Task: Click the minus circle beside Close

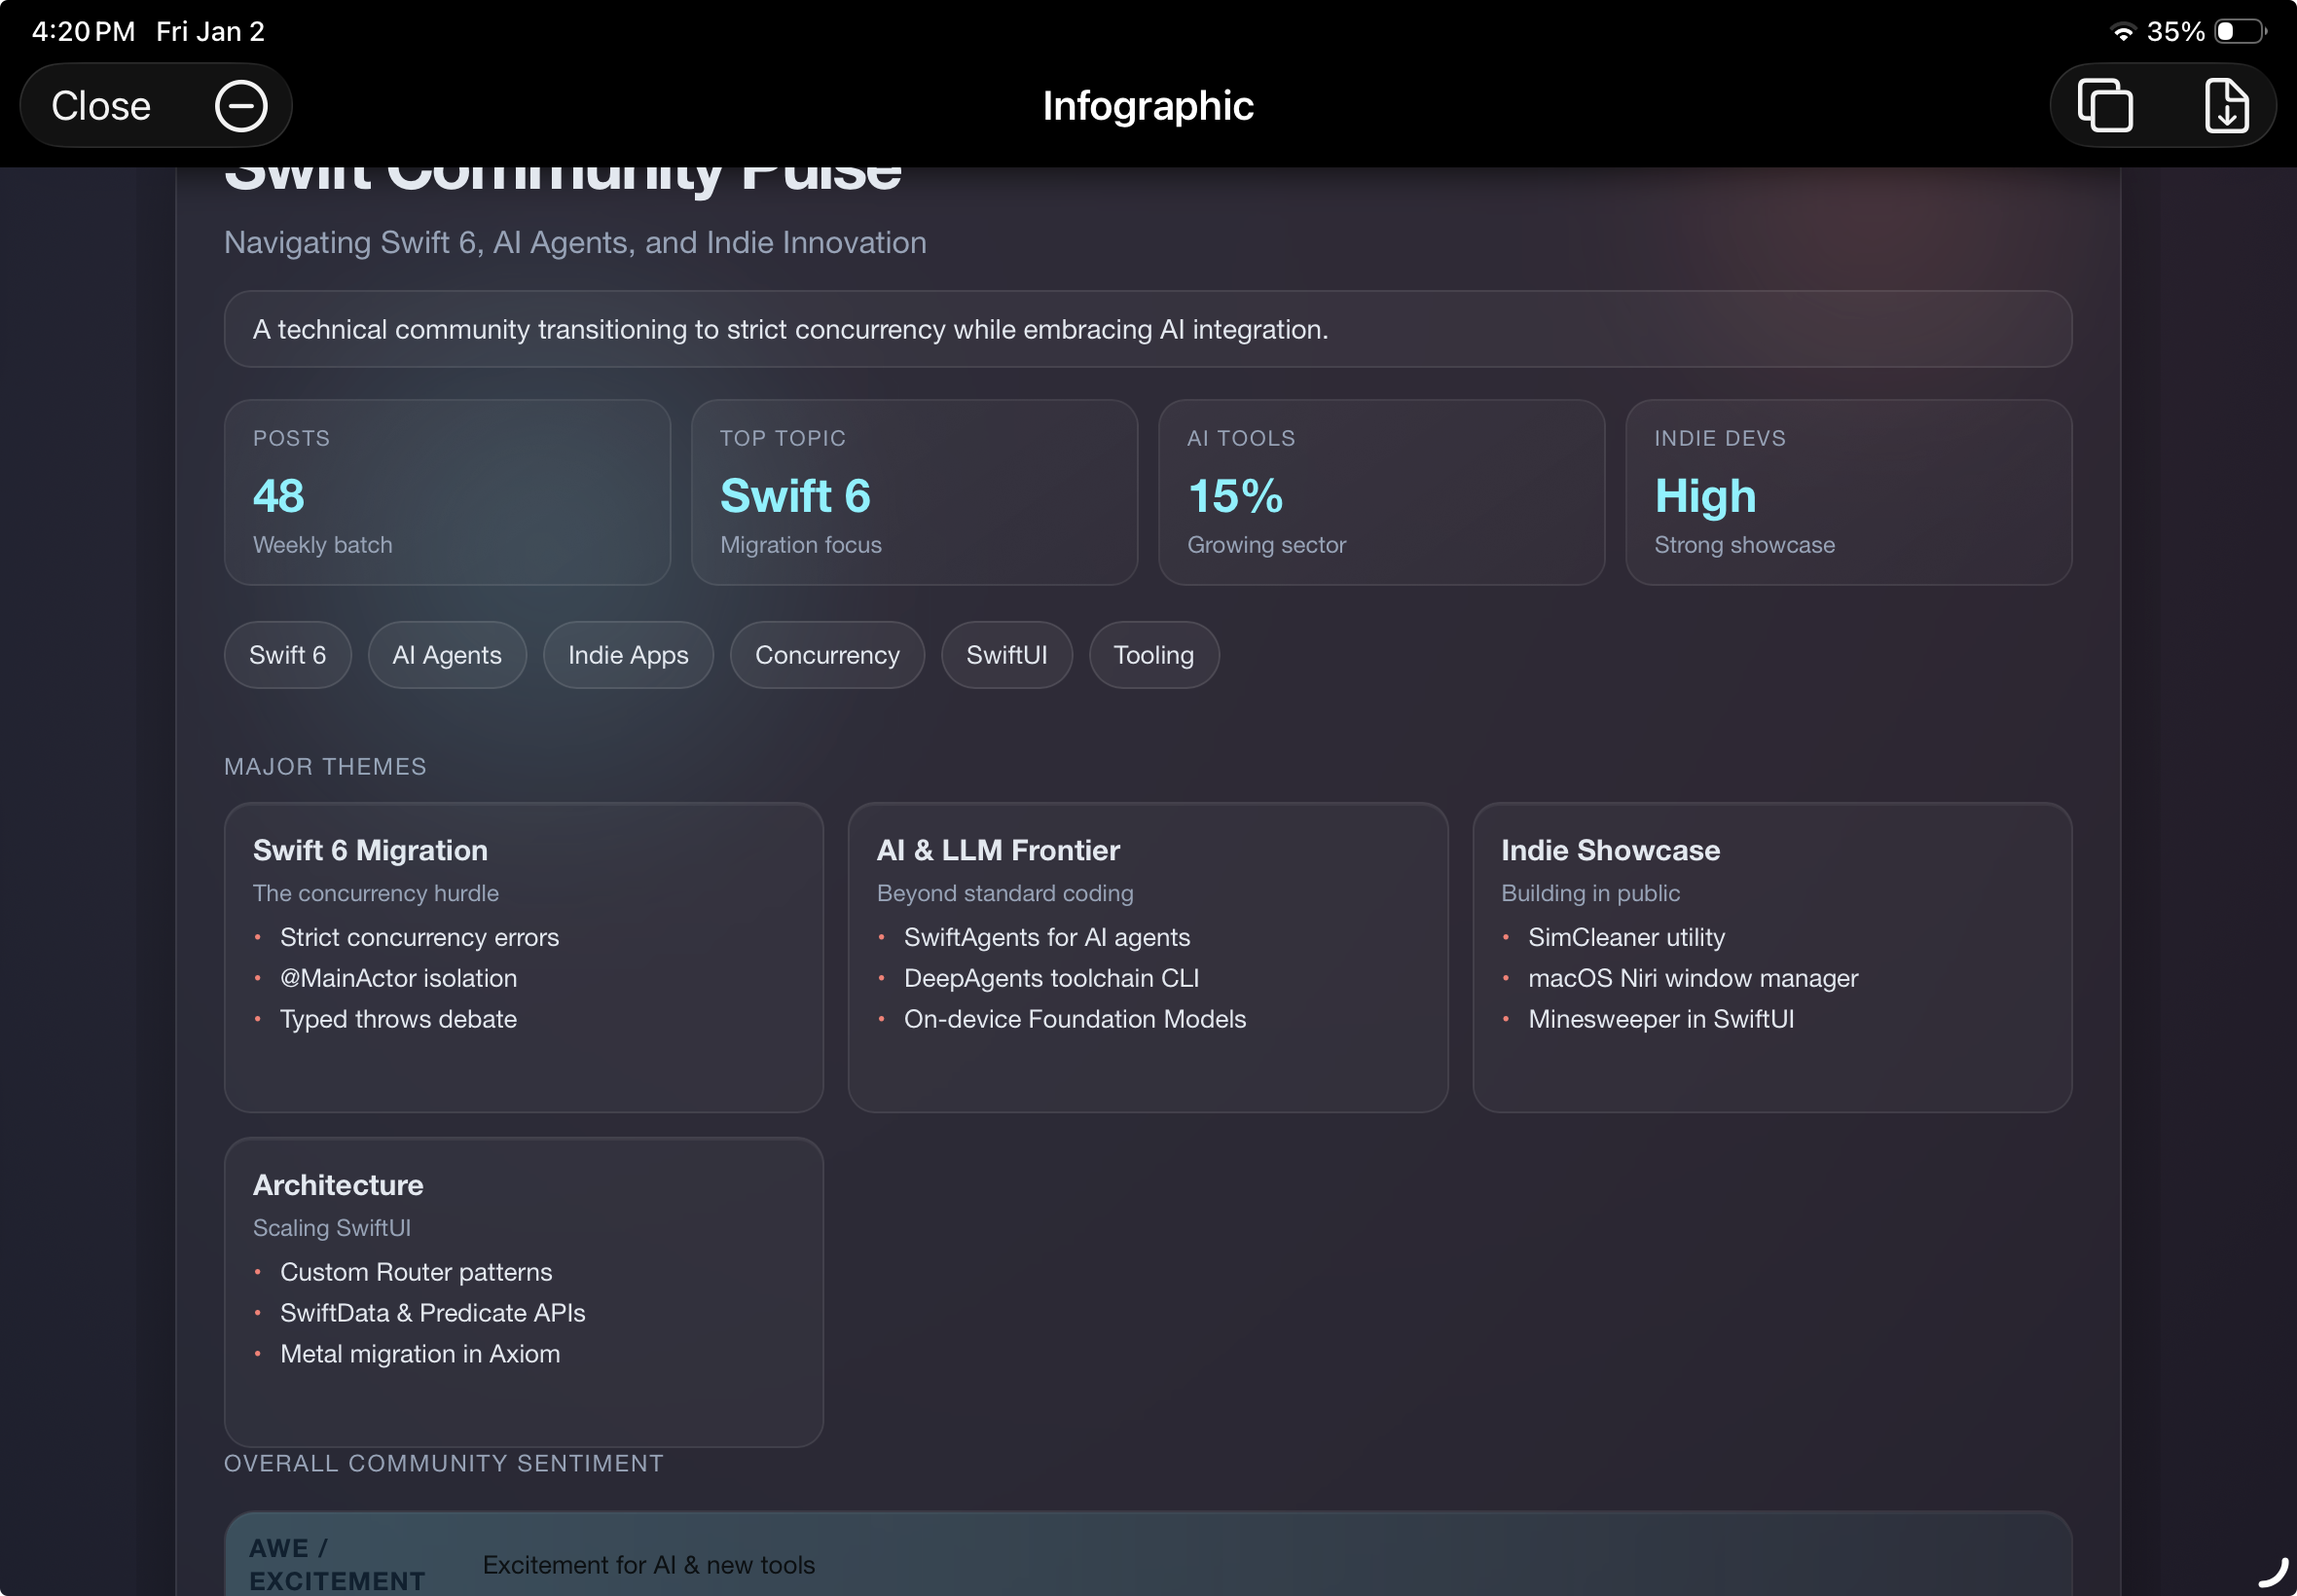Action: [242, 105]
